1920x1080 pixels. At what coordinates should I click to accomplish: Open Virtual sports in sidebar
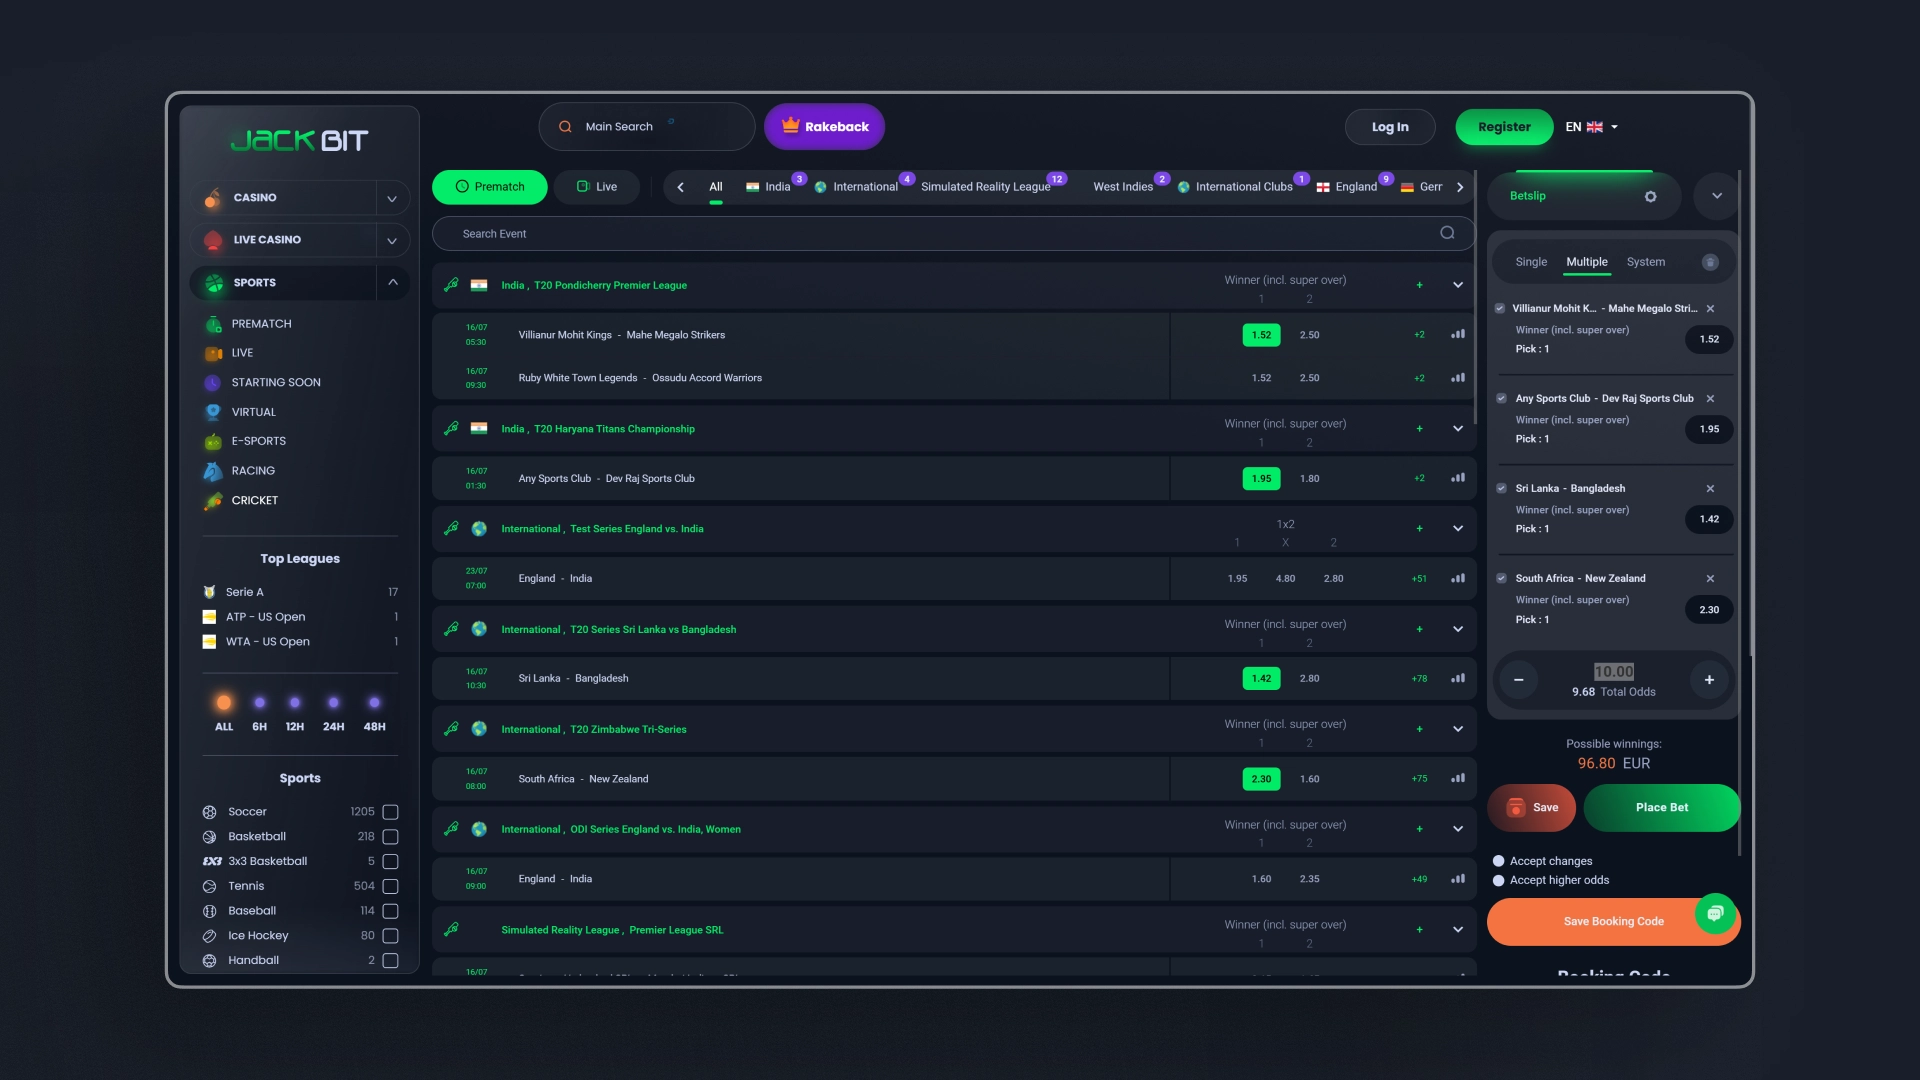pyautogui.click(x=253, y=412)
